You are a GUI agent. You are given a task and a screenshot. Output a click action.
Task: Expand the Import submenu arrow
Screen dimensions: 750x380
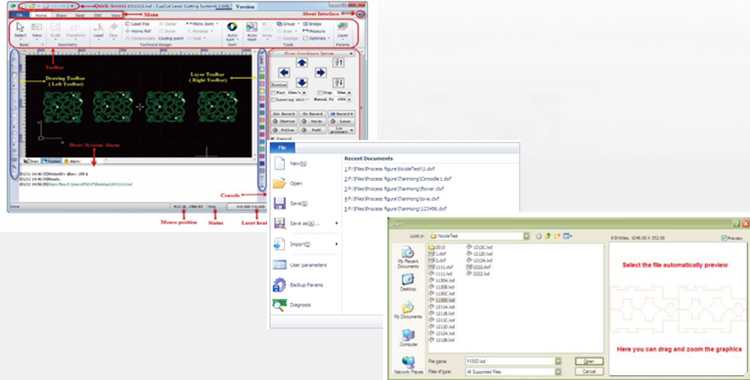pyautogui.click(x=337, y=244)
